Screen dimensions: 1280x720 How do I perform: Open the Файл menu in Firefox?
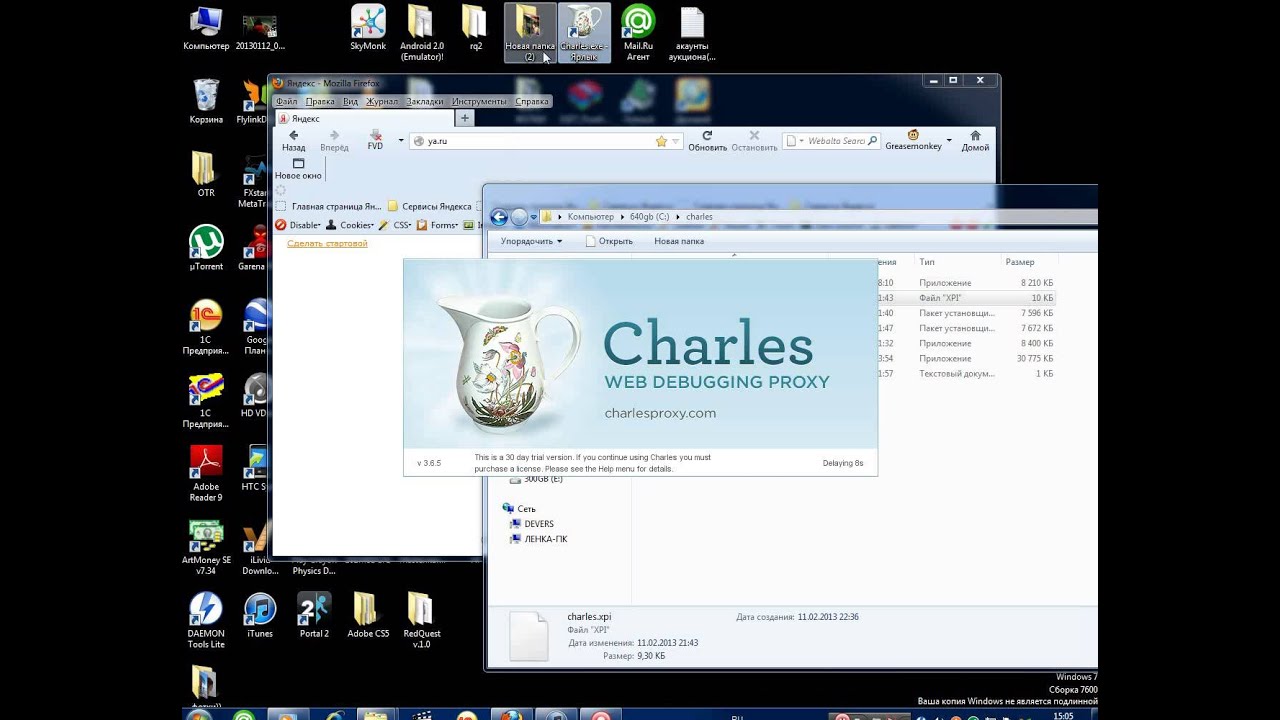[286, 101]
